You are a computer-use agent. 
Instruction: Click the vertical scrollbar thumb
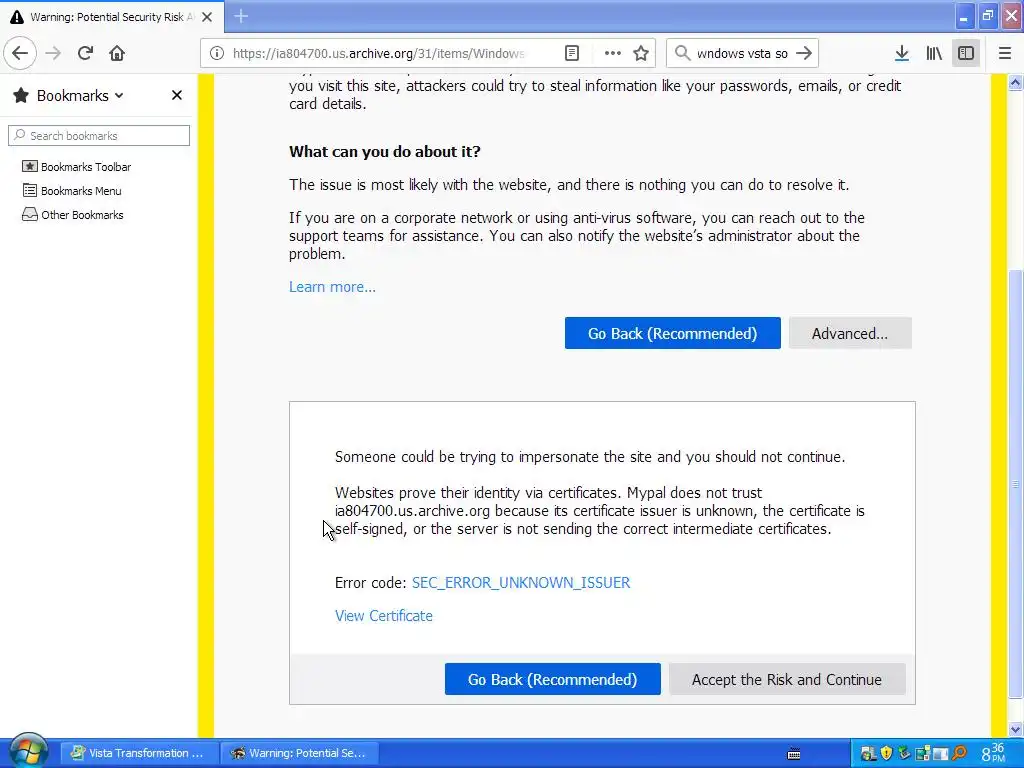1016,483
